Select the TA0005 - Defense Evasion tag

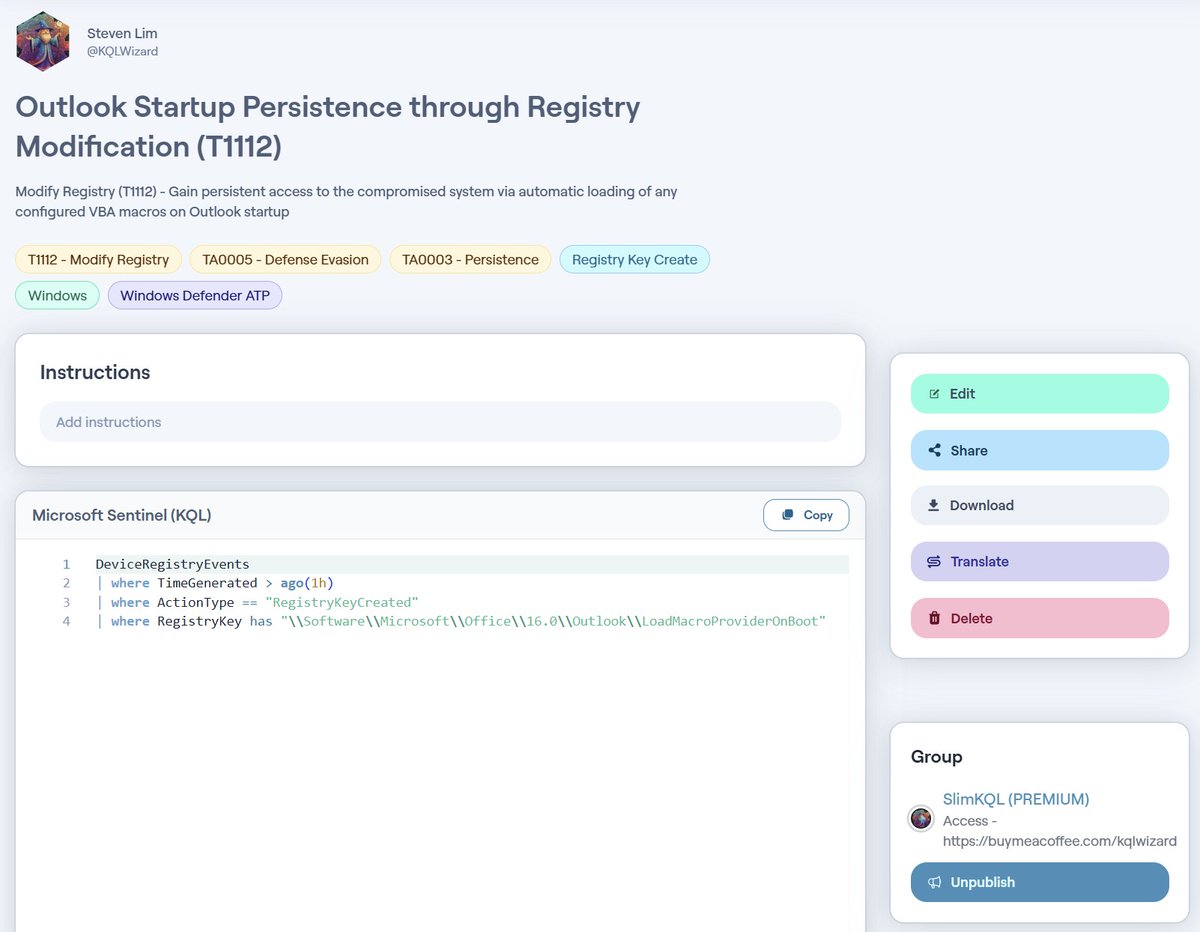click(x=285, y=259)
